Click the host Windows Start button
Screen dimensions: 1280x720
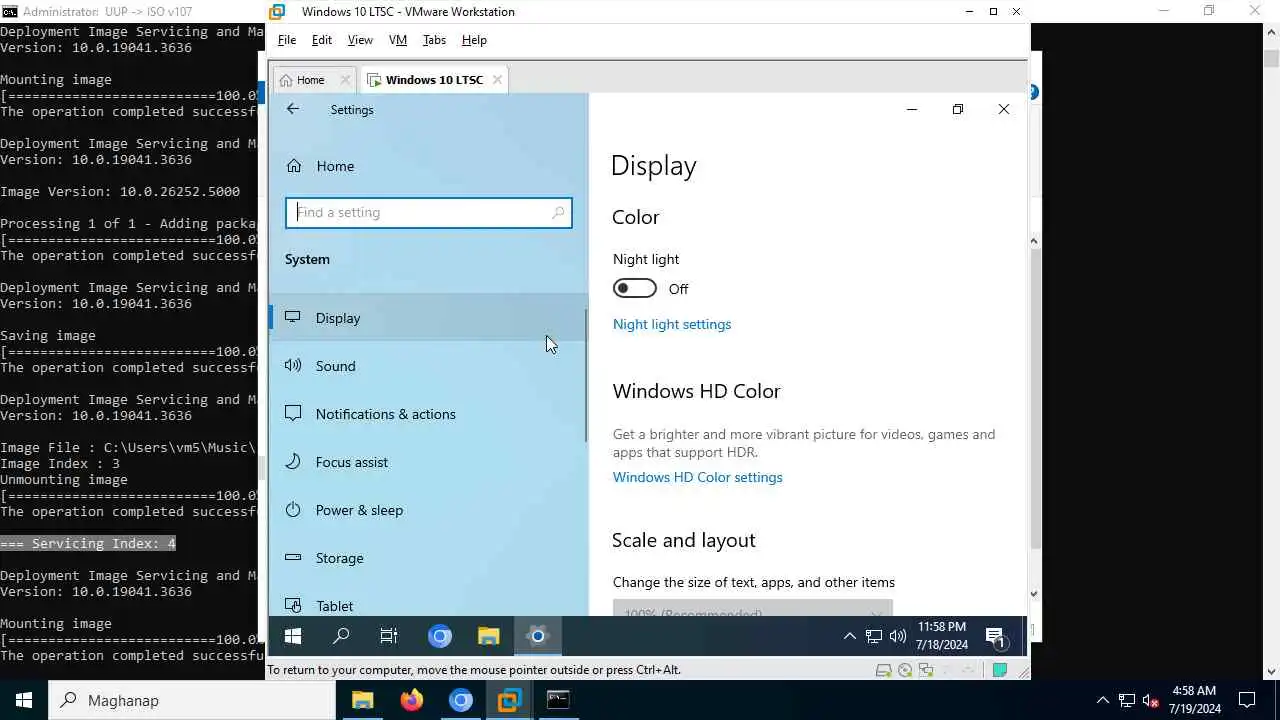click(x=24, y=700)
